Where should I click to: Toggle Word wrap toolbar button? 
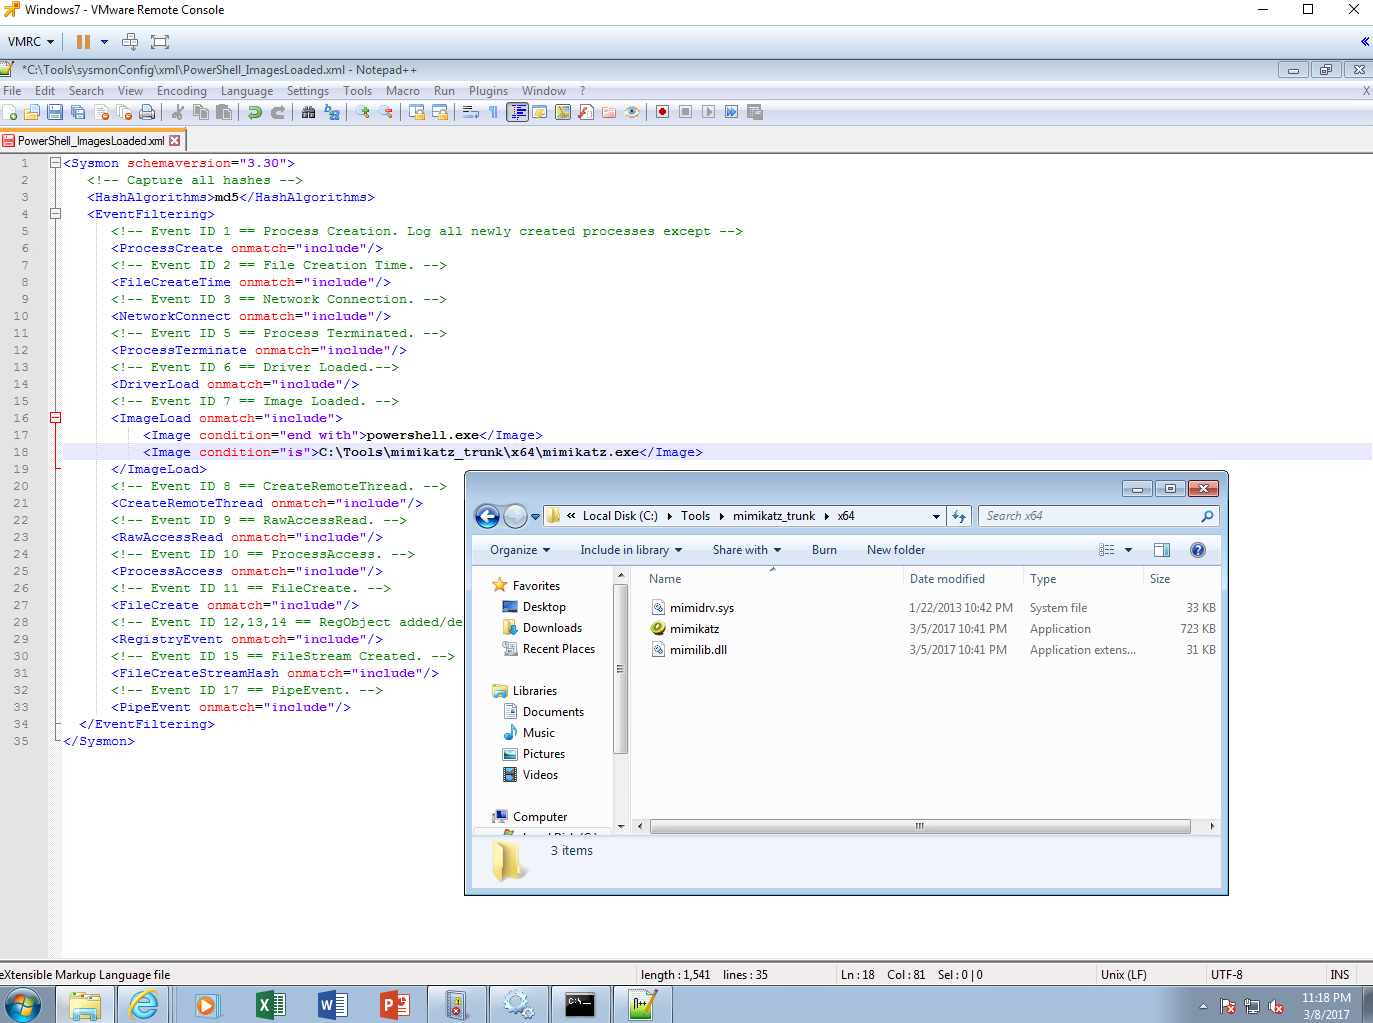(x=471, y=112)
